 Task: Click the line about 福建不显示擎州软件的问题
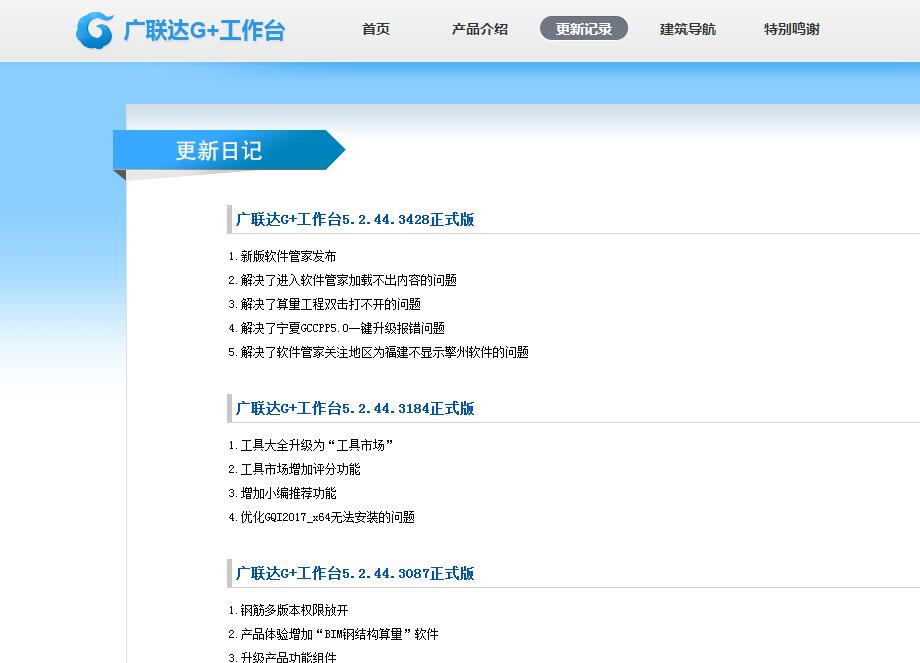(378, 353)
